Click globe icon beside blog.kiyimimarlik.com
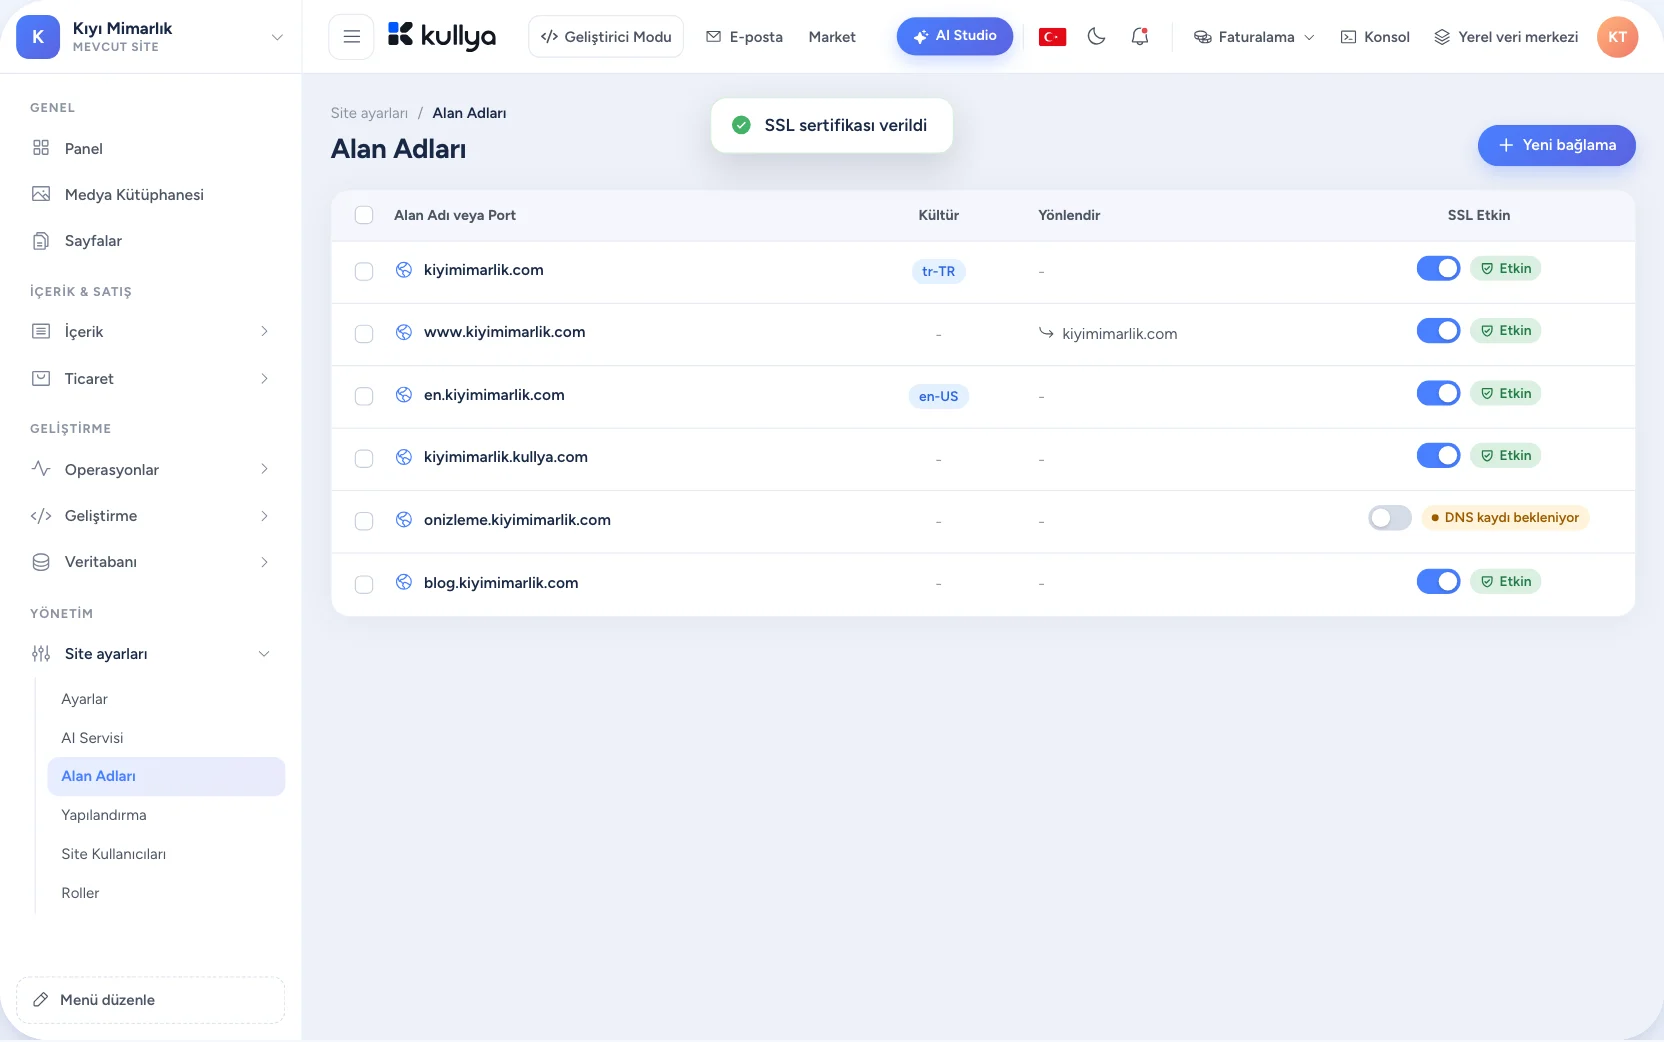The height and width of the screenshot is (1042, 1664). (404, 582)
